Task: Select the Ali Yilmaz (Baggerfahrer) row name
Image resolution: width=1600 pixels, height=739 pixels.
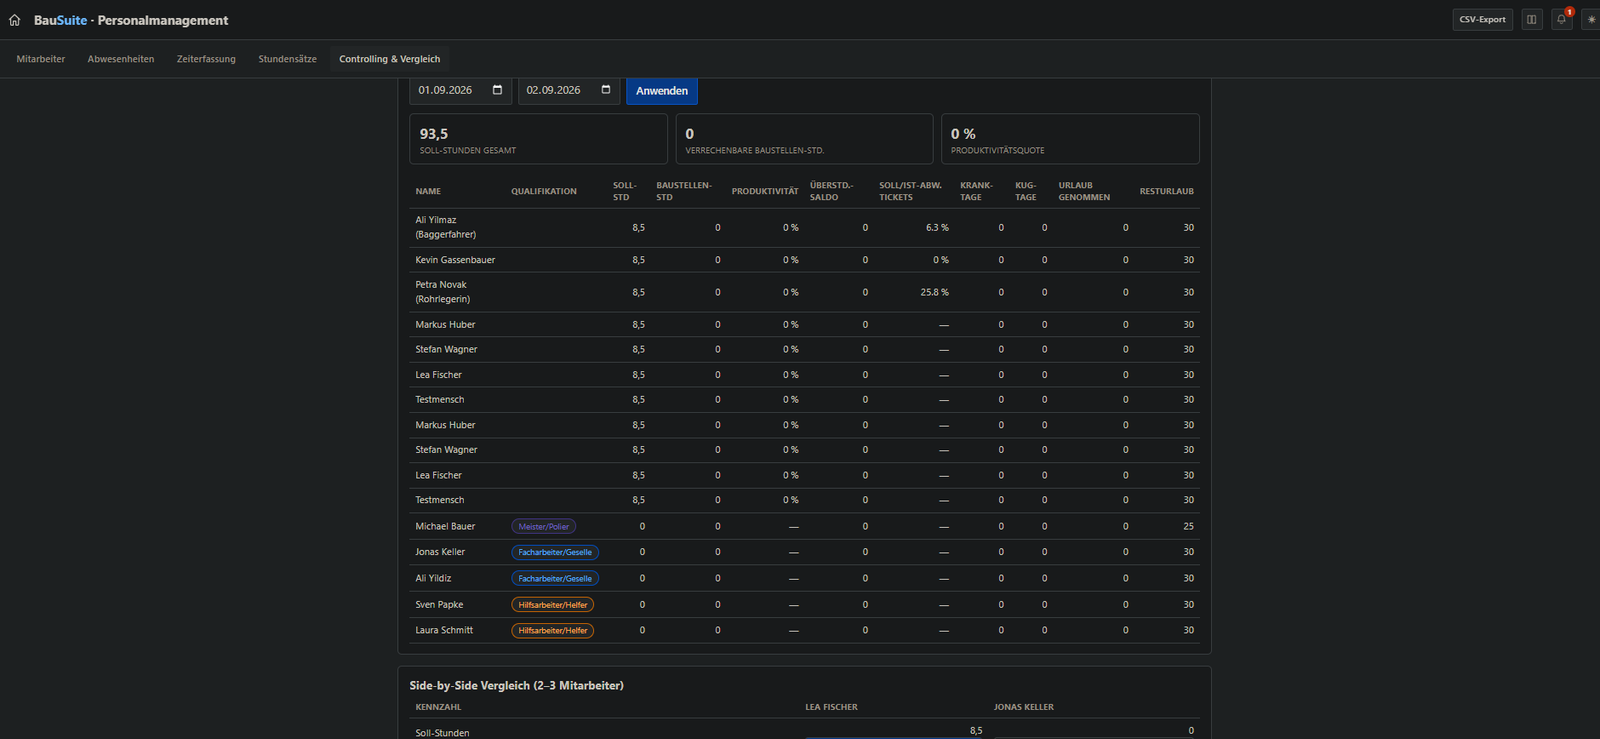Action: [x=446, y=227]
